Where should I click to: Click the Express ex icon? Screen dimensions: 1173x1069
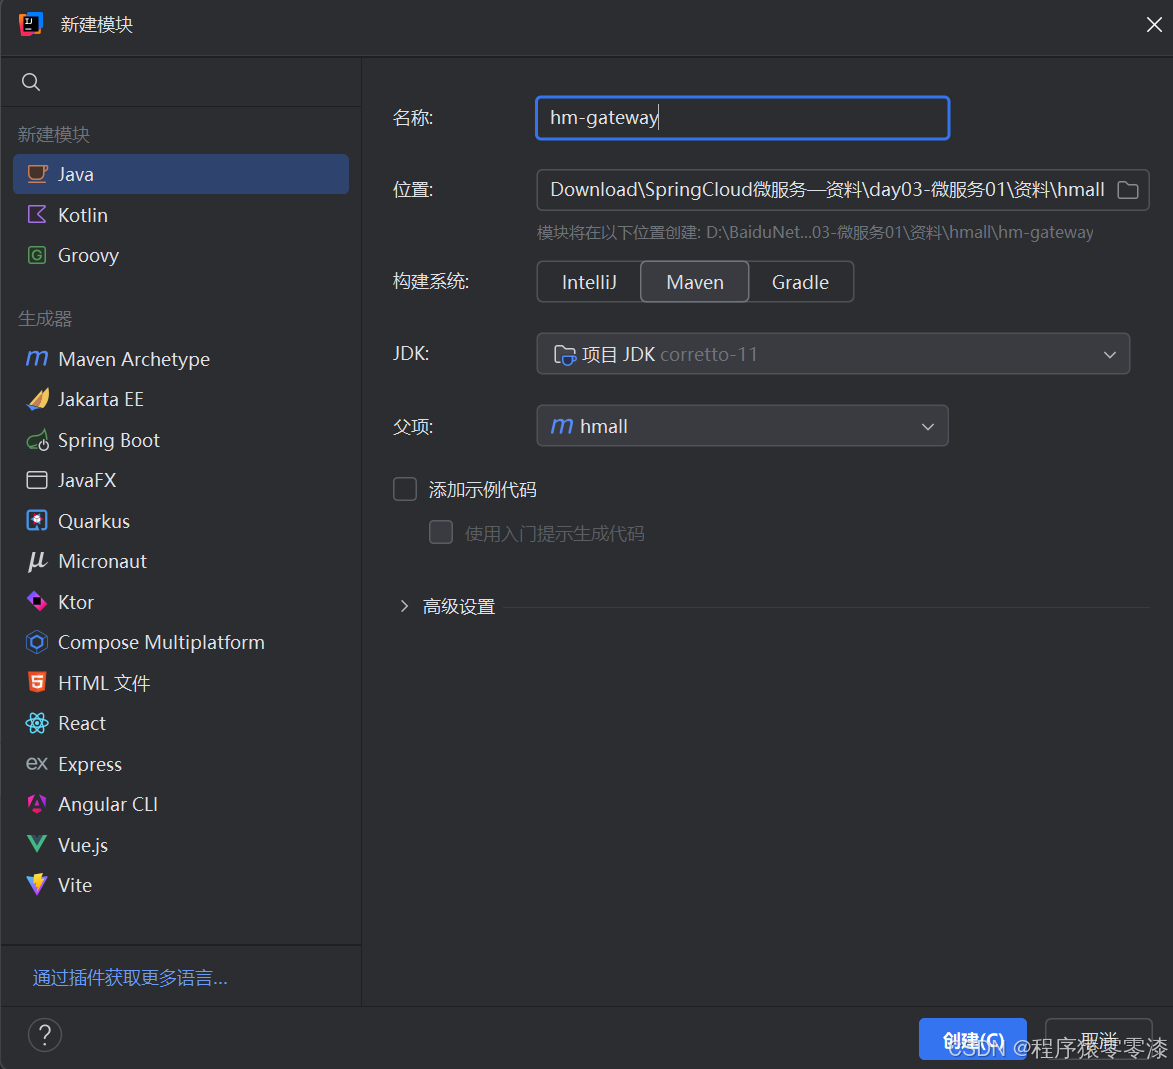coord(37,764)
